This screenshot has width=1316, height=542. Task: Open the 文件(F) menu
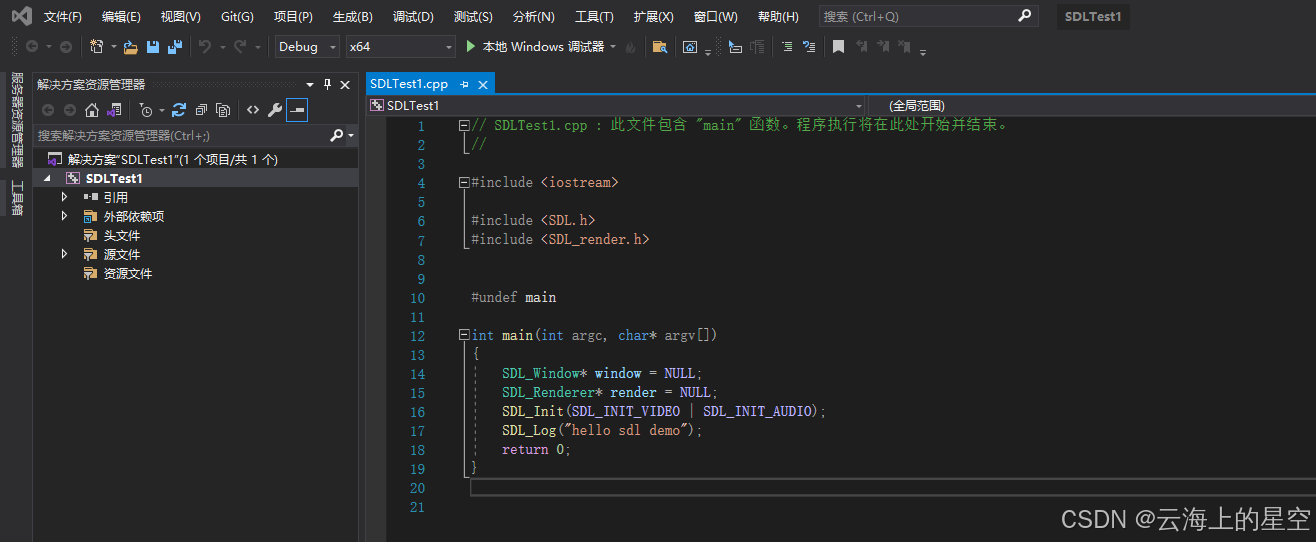click(63, 17)
